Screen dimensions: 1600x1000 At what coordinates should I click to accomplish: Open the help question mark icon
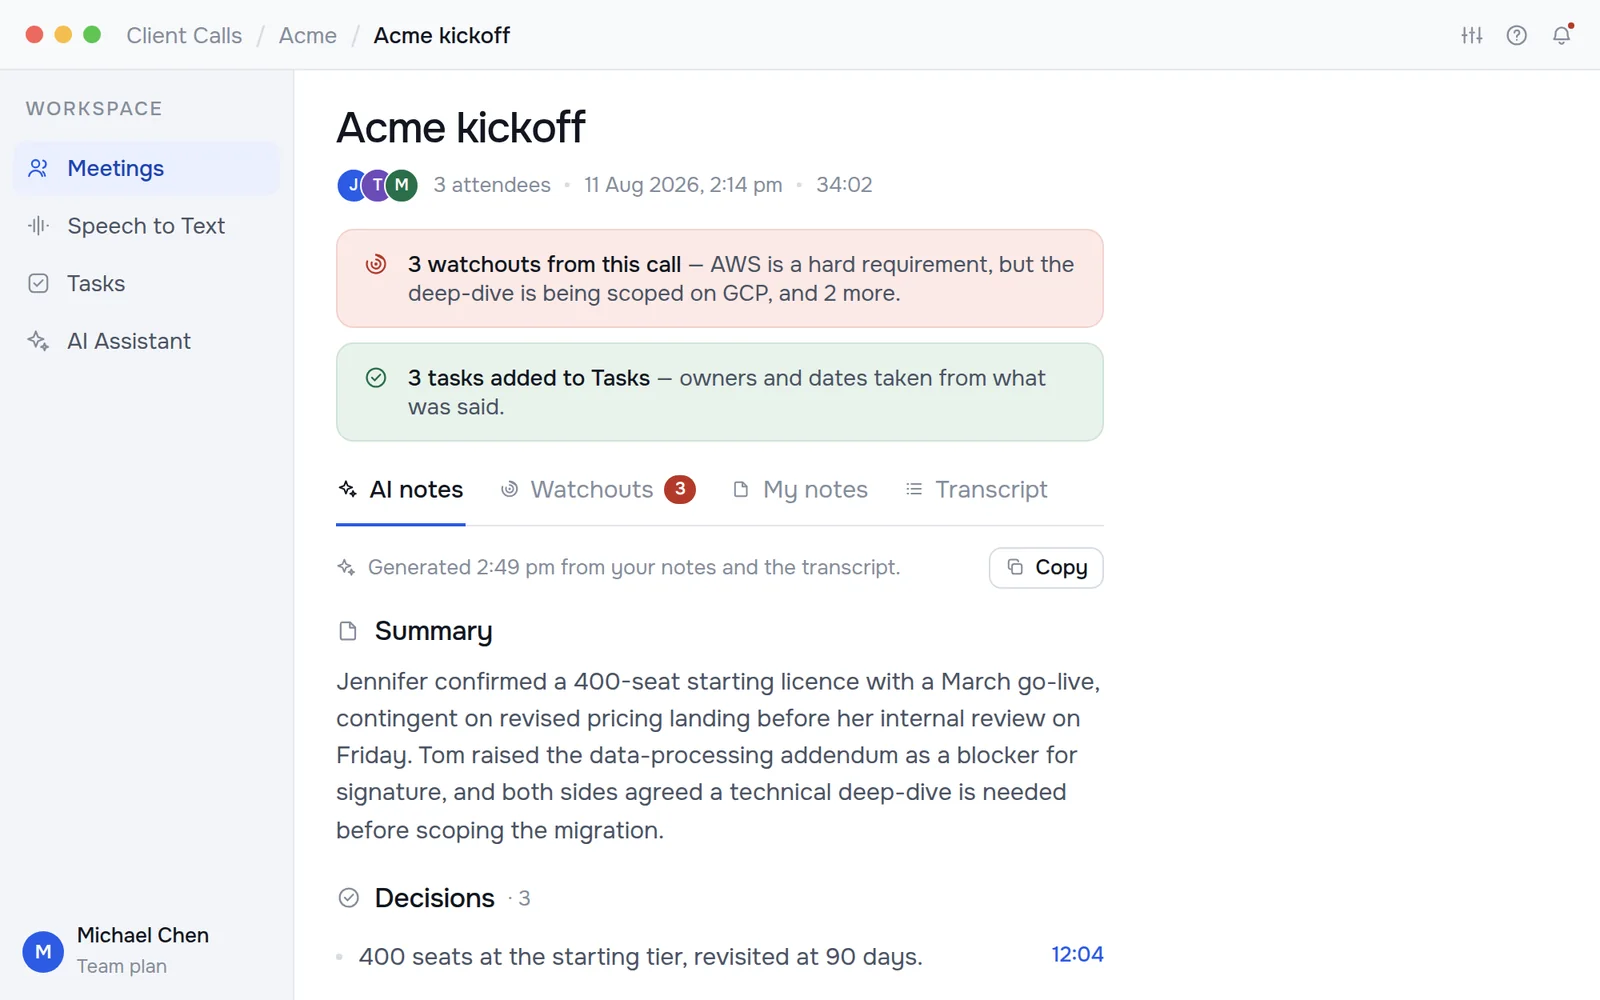pos(1517,36)
